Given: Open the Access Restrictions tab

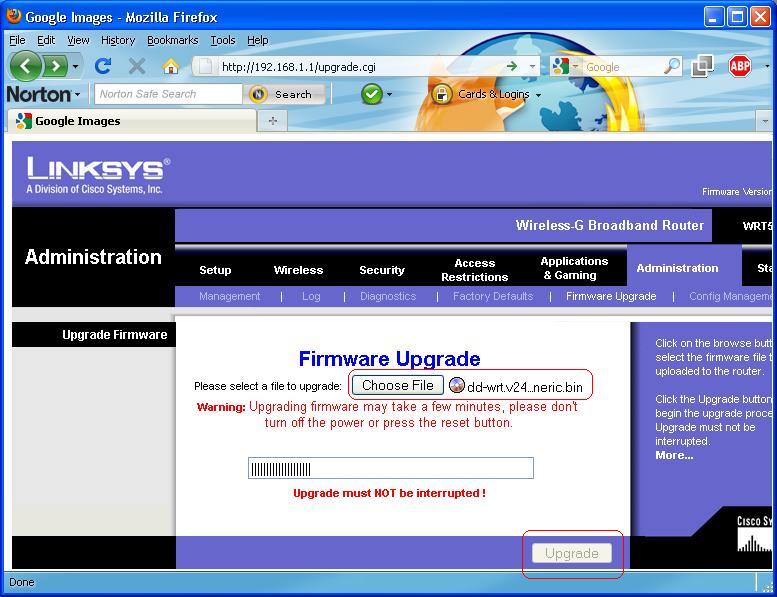Looking at the screenshot, I should [x=475, y=270].
